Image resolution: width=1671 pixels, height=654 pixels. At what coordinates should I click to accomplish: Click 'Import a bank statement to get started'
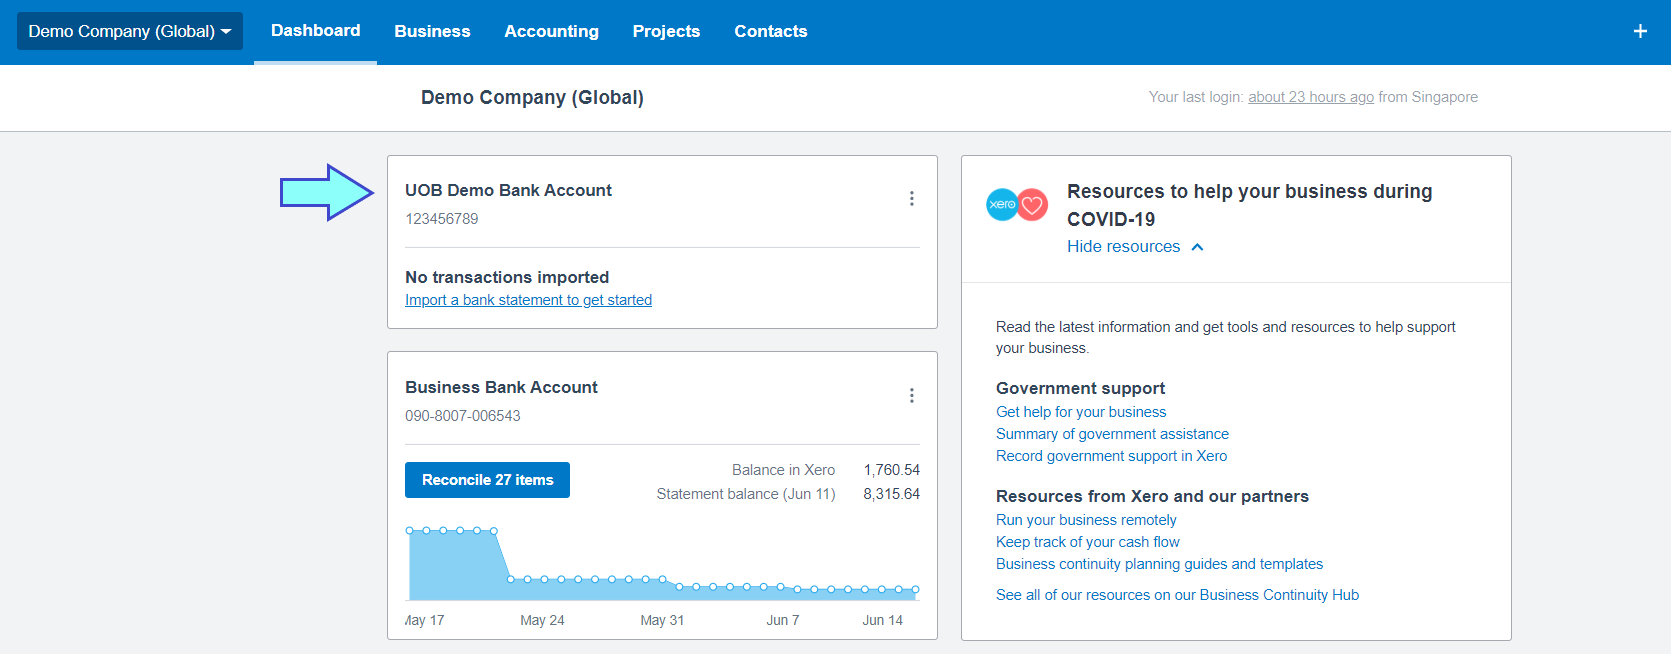528,300
